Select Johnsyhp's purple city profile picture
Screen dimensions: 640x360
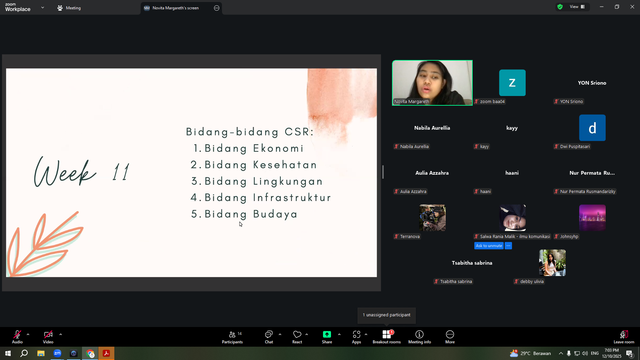tap(592, 218)
